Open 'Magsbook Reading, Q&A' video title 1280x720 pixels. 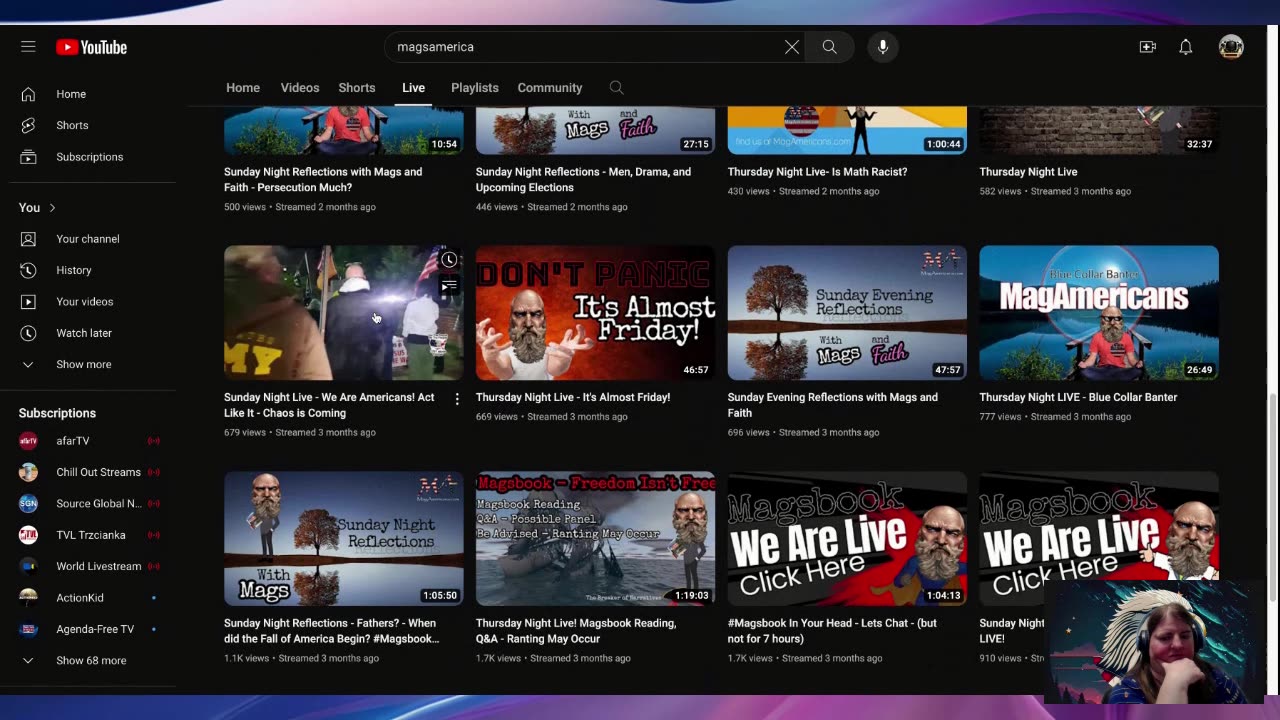tap(576, 631)
